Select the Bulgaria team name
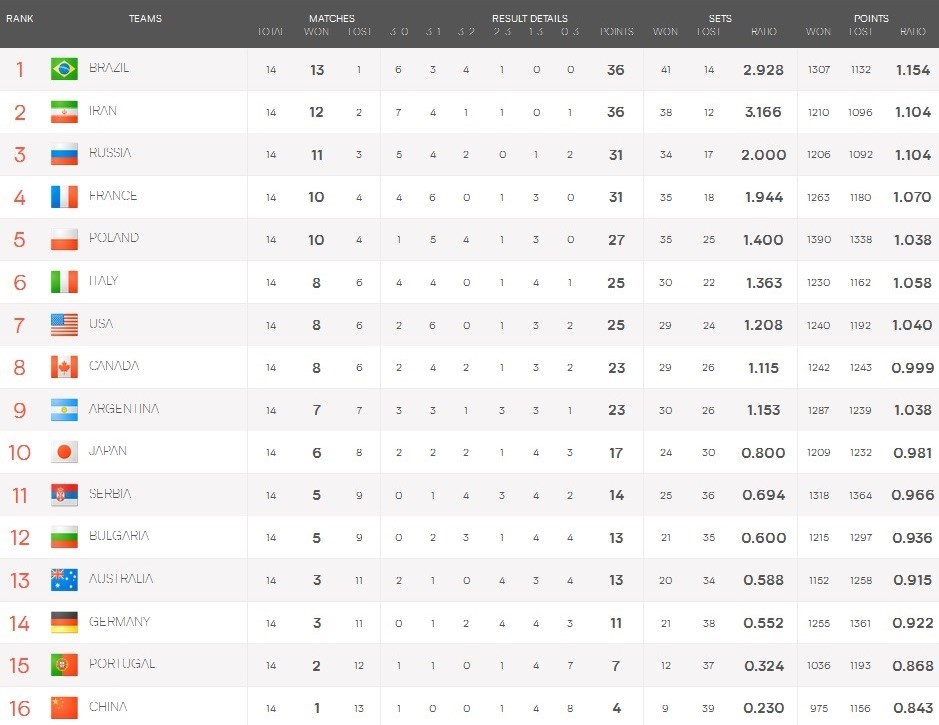 point(119,536)
